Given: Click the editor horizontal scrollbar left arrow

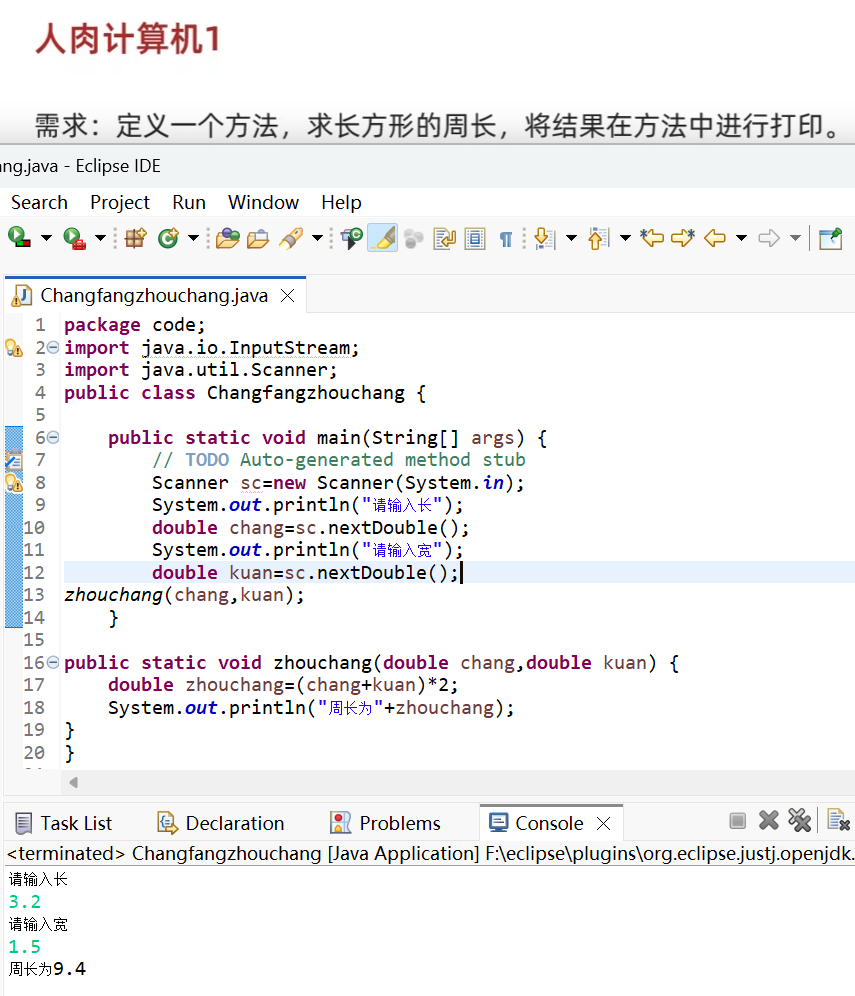Looking at the screenshot, I should pyautogui.click(x=74, y=782).
